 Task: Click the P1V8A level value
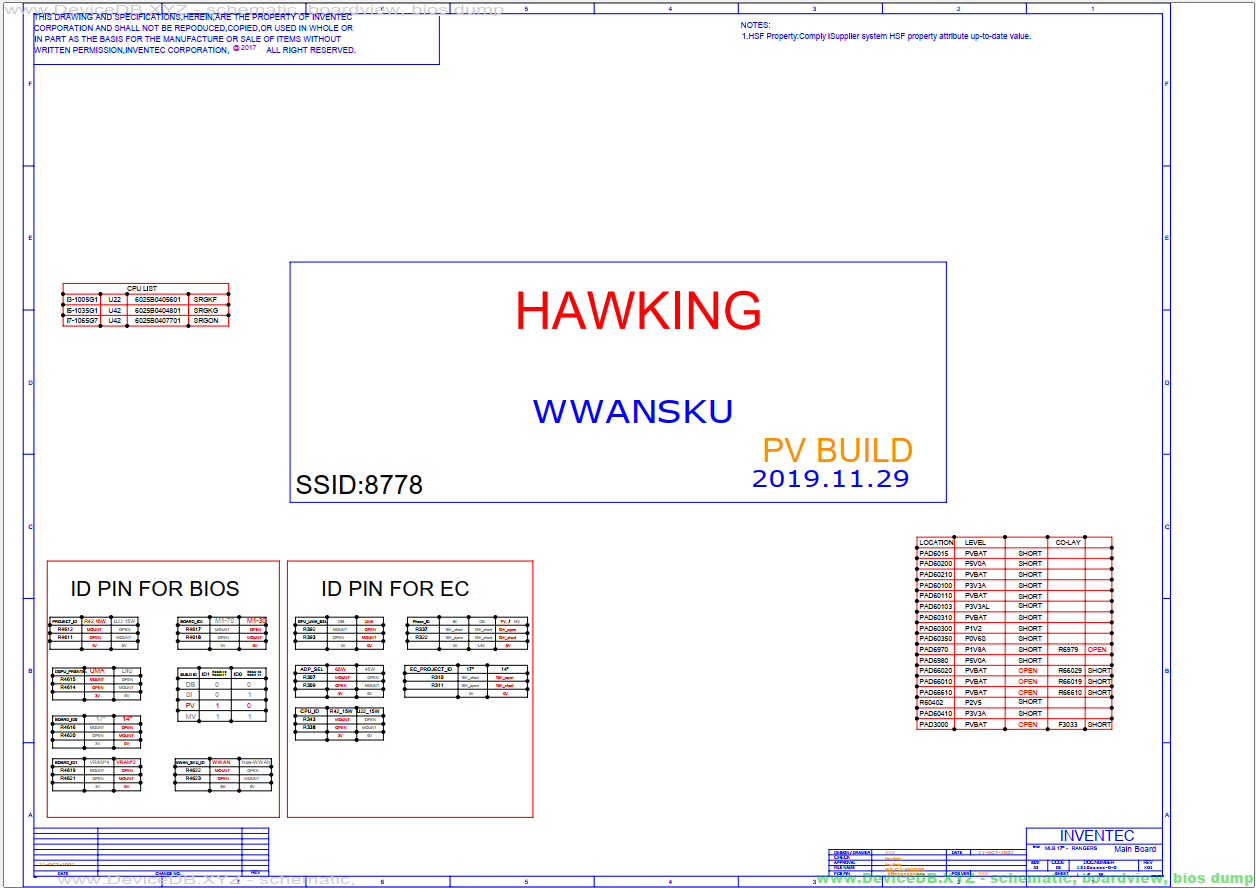tap(975, 650)
